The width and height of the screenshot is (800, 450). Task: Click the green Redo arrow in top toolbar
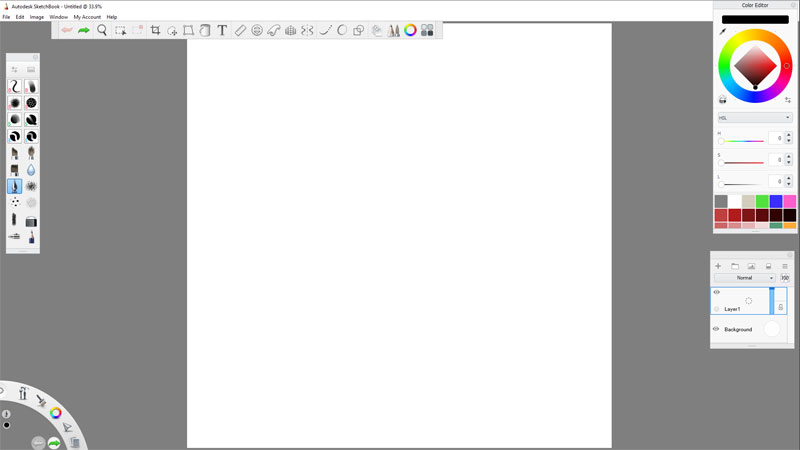84,30
